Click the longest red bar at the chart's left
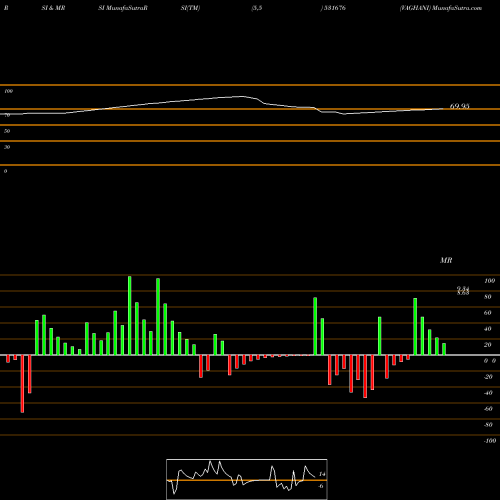Image resolution: width=500 pixels, height=500 pixels. pos(22,384)
